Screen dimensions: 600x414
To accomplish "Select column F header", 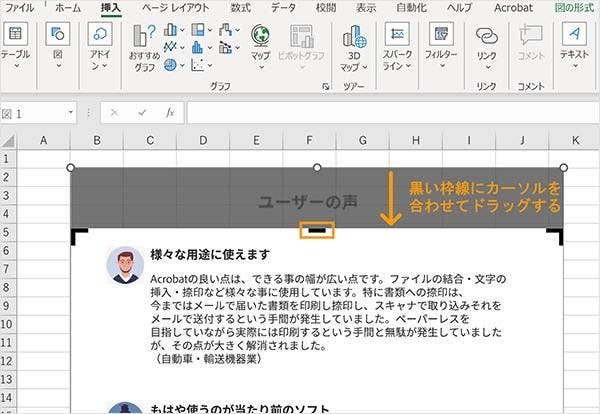I will [309, 141].
